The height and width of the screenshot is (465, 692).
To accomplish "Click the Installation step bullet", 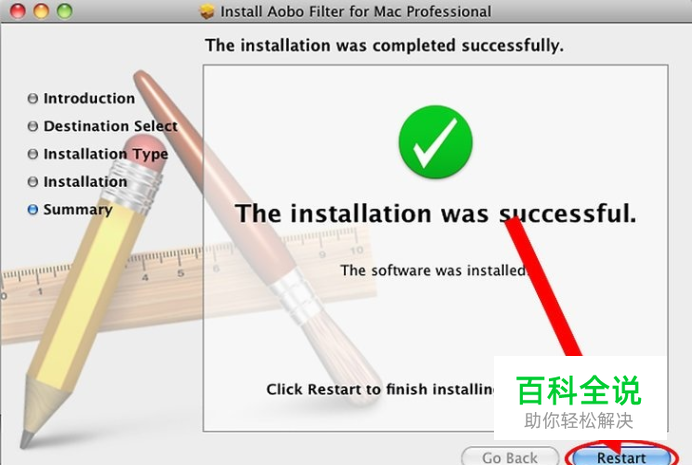I will (x=33, y=182).
